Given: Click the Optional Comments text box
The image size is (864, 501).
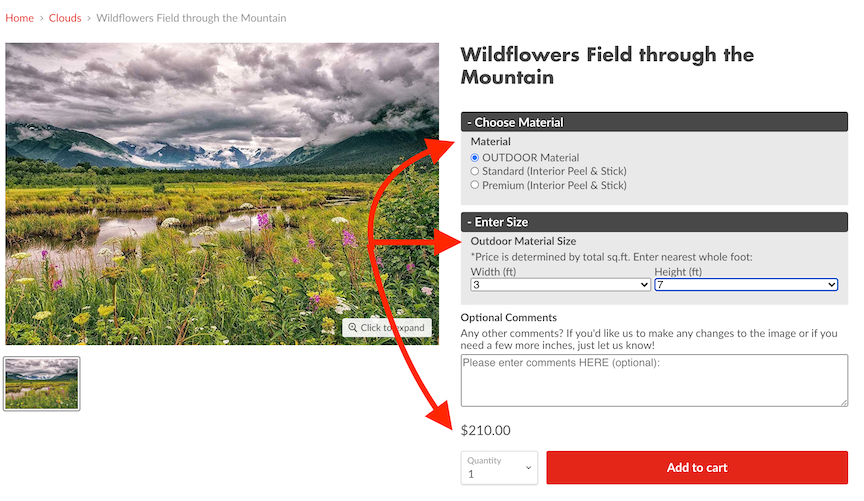Looking at the screenshot, I should [x=654, y=380].
